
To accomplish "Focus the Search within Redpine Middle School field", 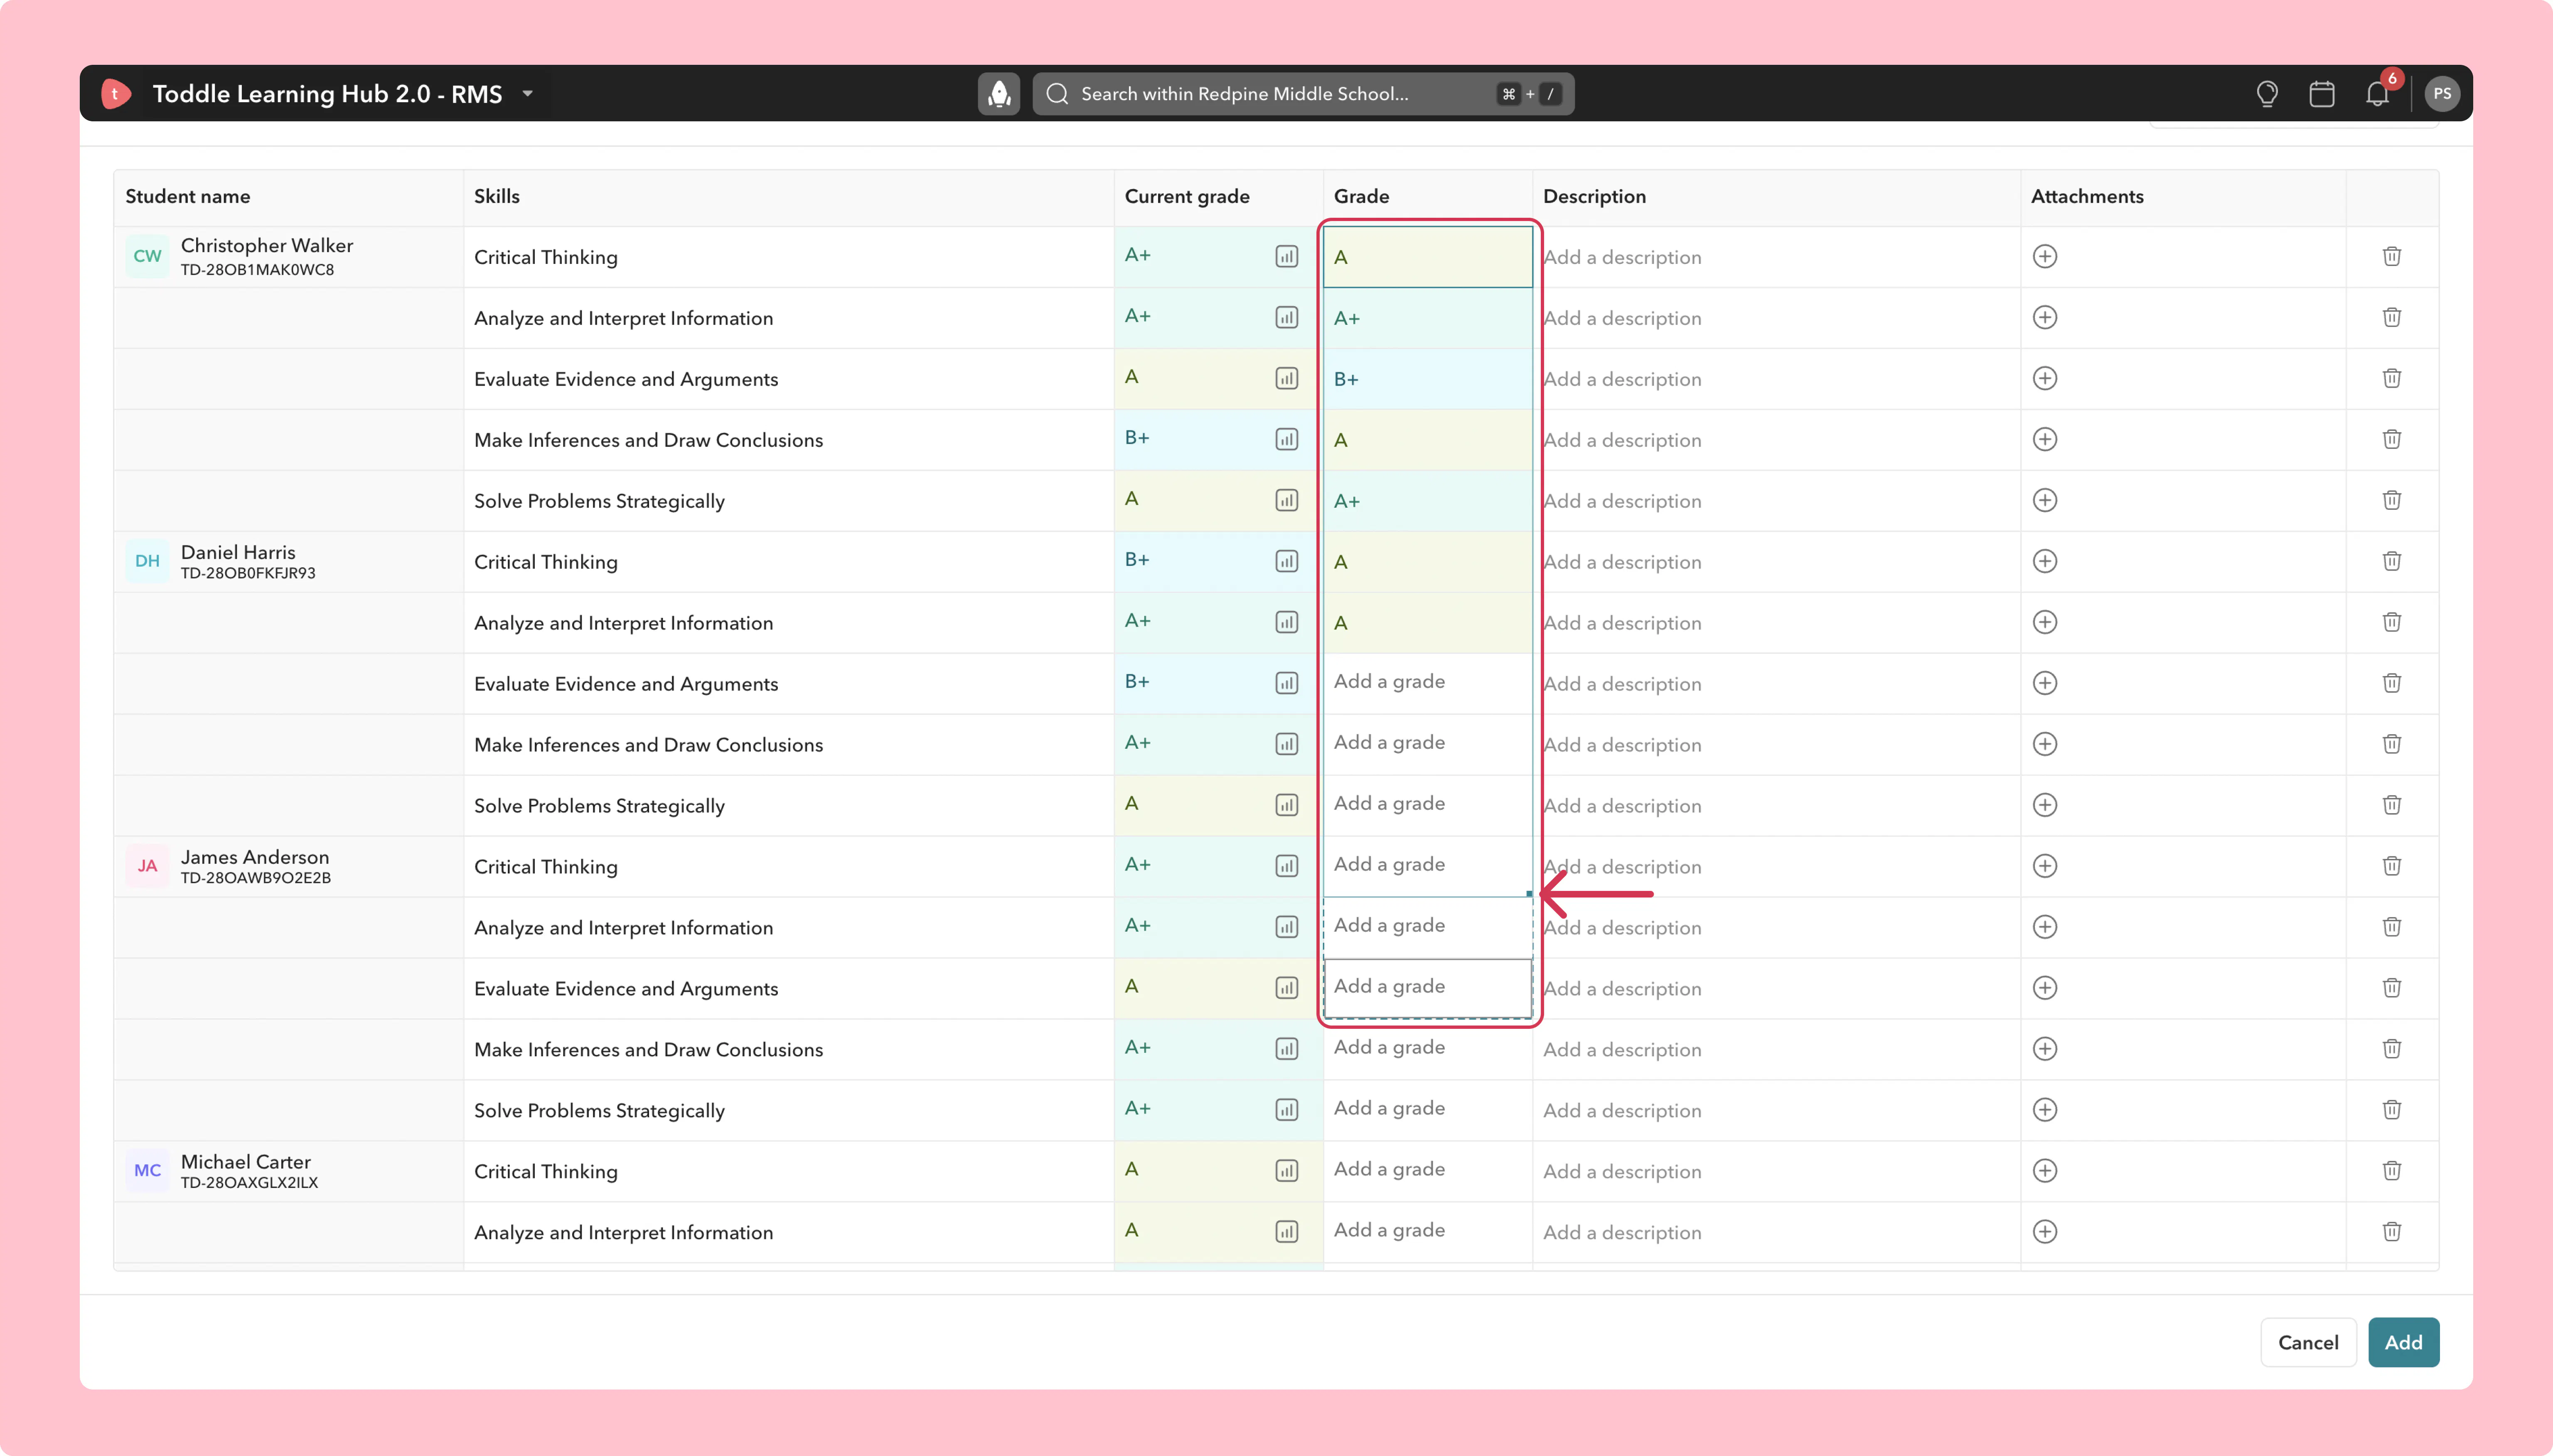I will (x=1303, y=94).
